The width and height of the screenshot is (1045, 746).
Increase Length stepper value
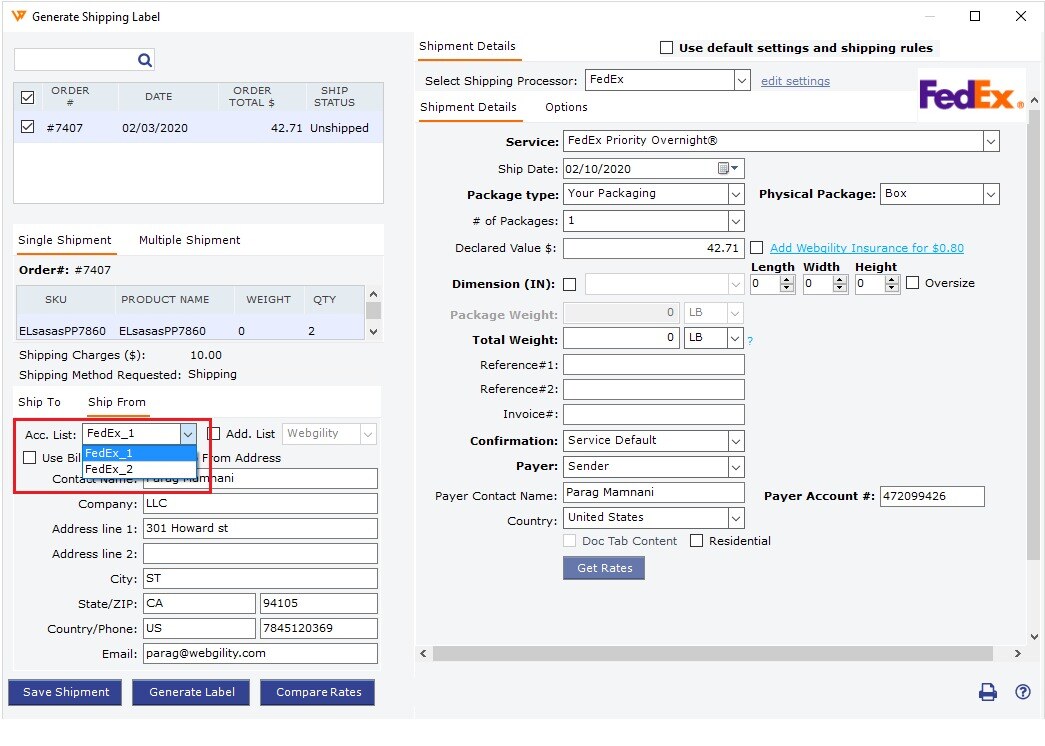(x=787, y=279)
